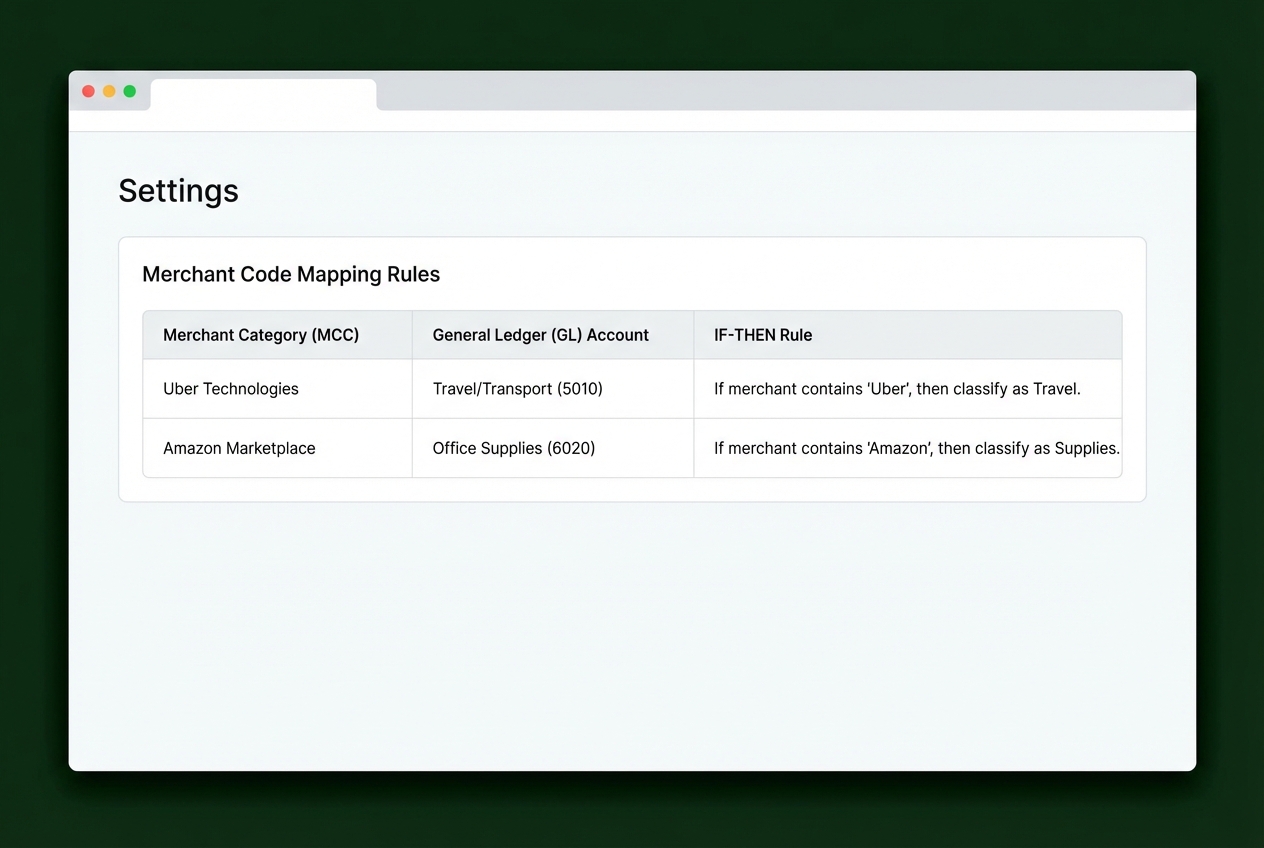Select the "Merchant Code Mapping Rules" title
Image resolution: width=1264 pixels, height=848 pixels.
click(291, 274)
